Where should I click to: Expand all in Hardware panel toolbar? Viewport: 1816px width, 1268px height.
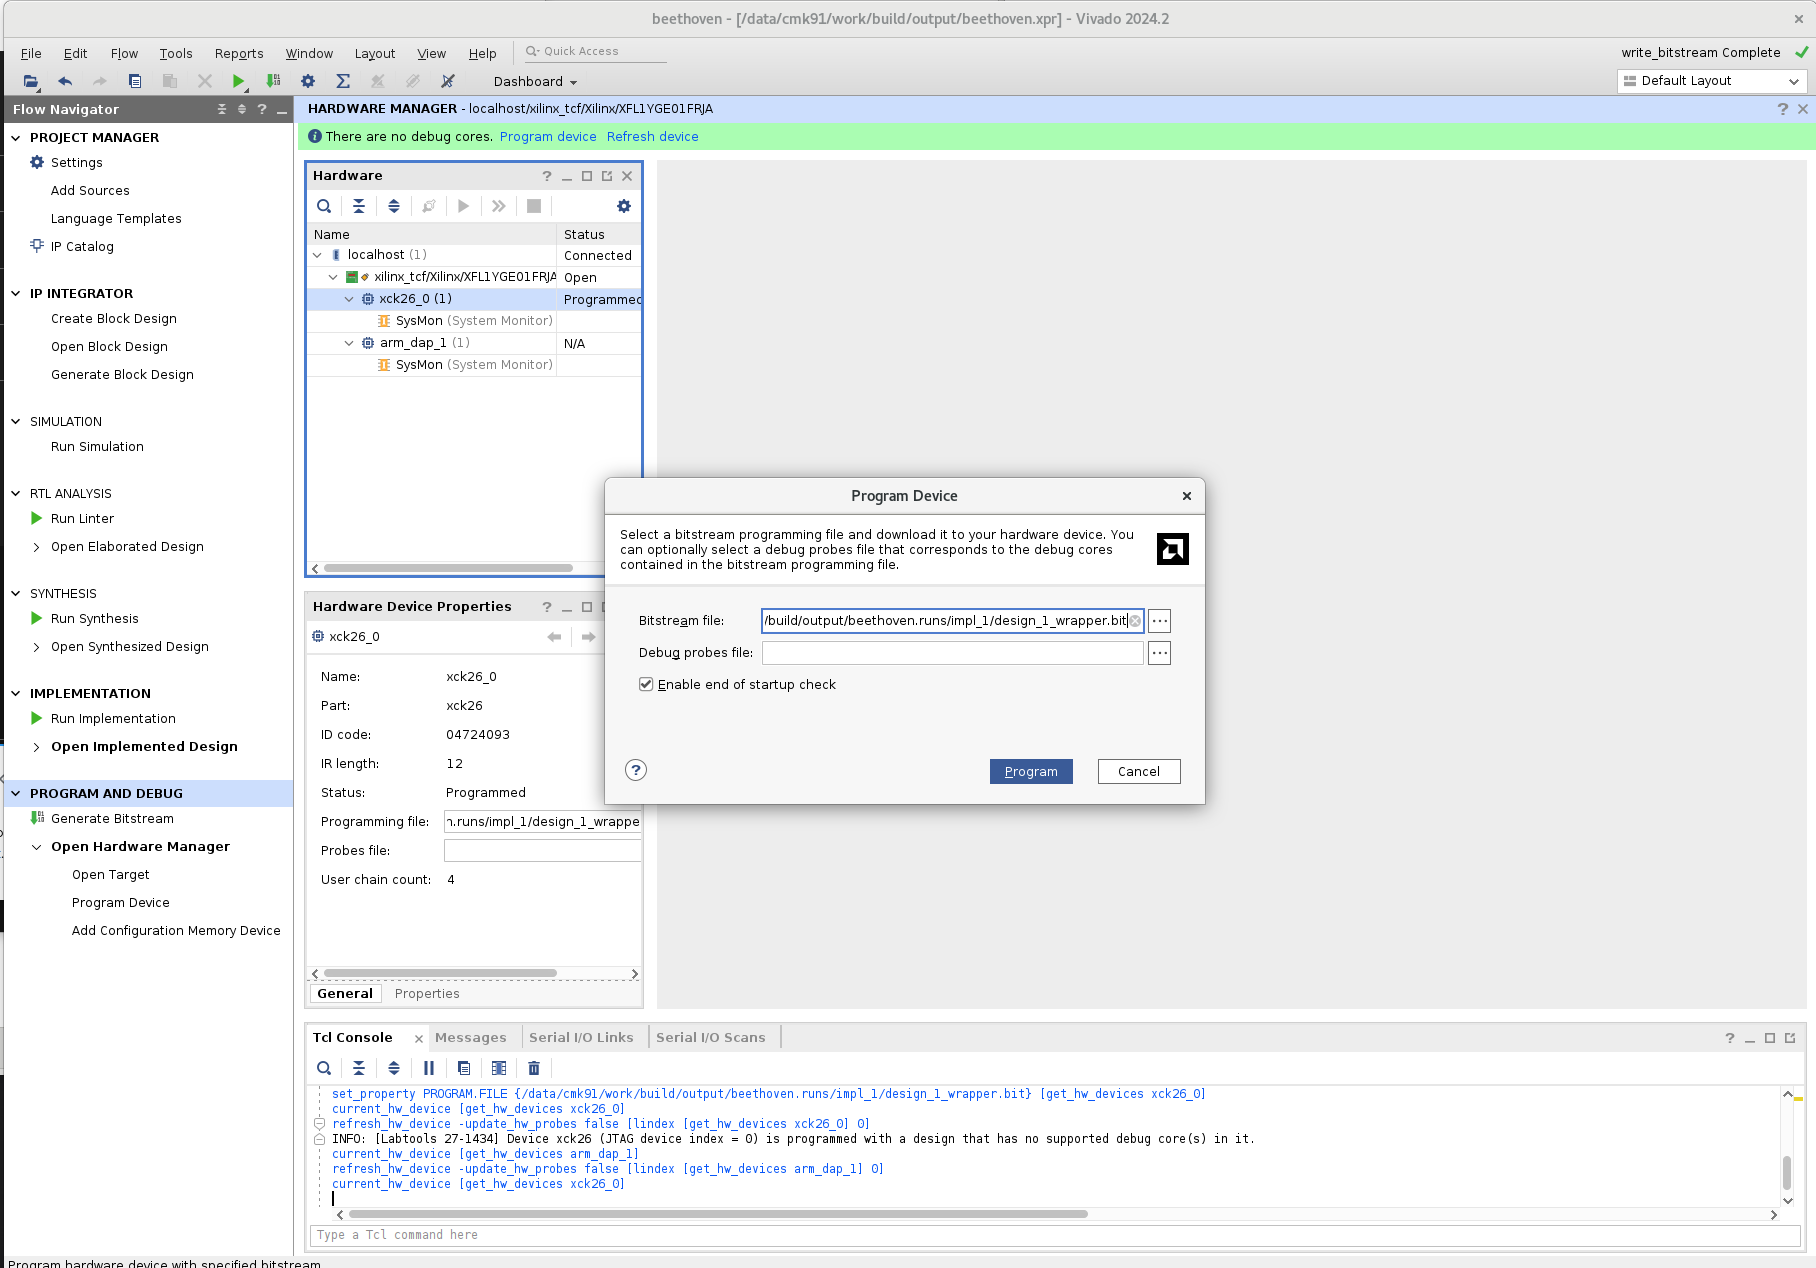coord(394,206)
